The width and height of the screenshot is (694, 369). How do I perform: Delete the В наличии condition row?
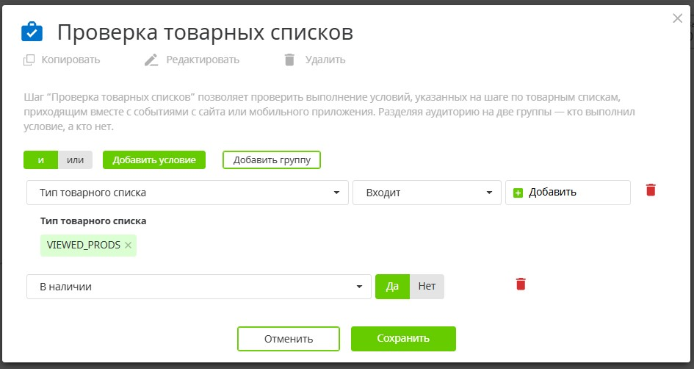tap(521, 284)
